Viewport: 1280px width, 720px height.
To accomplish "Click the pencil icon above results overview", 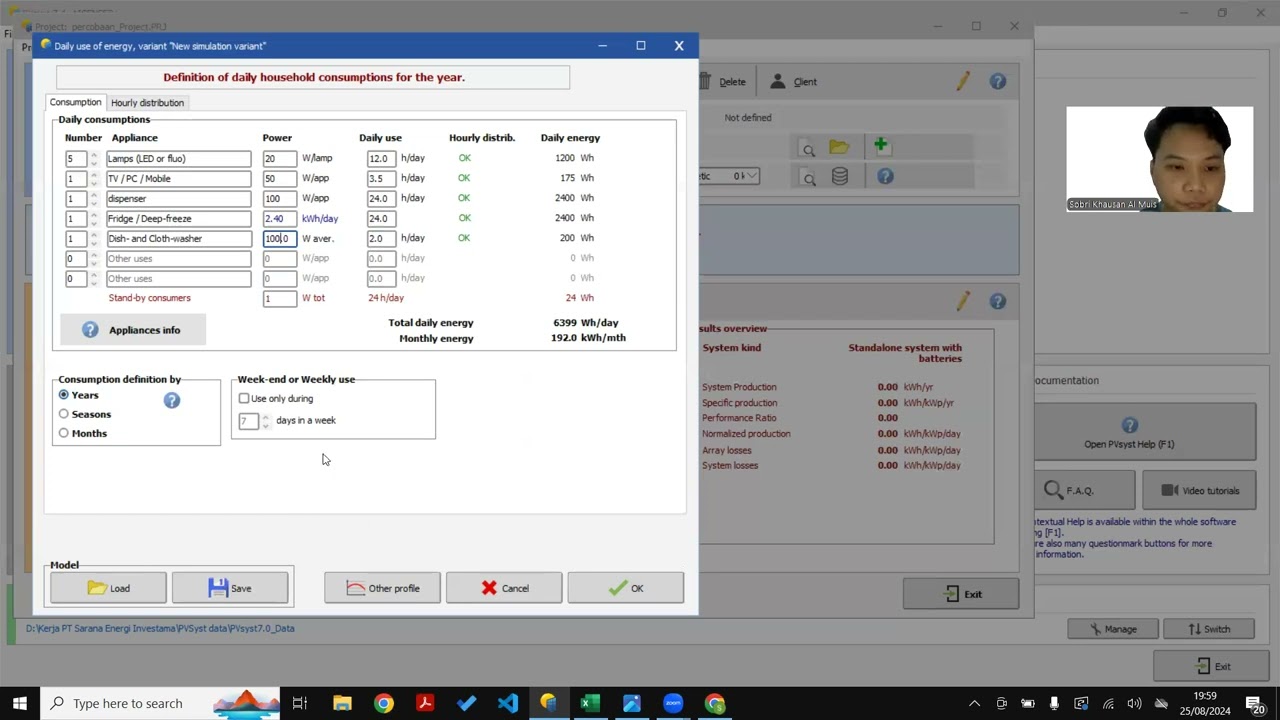I will pyautogui.click(x=963, y=301).
